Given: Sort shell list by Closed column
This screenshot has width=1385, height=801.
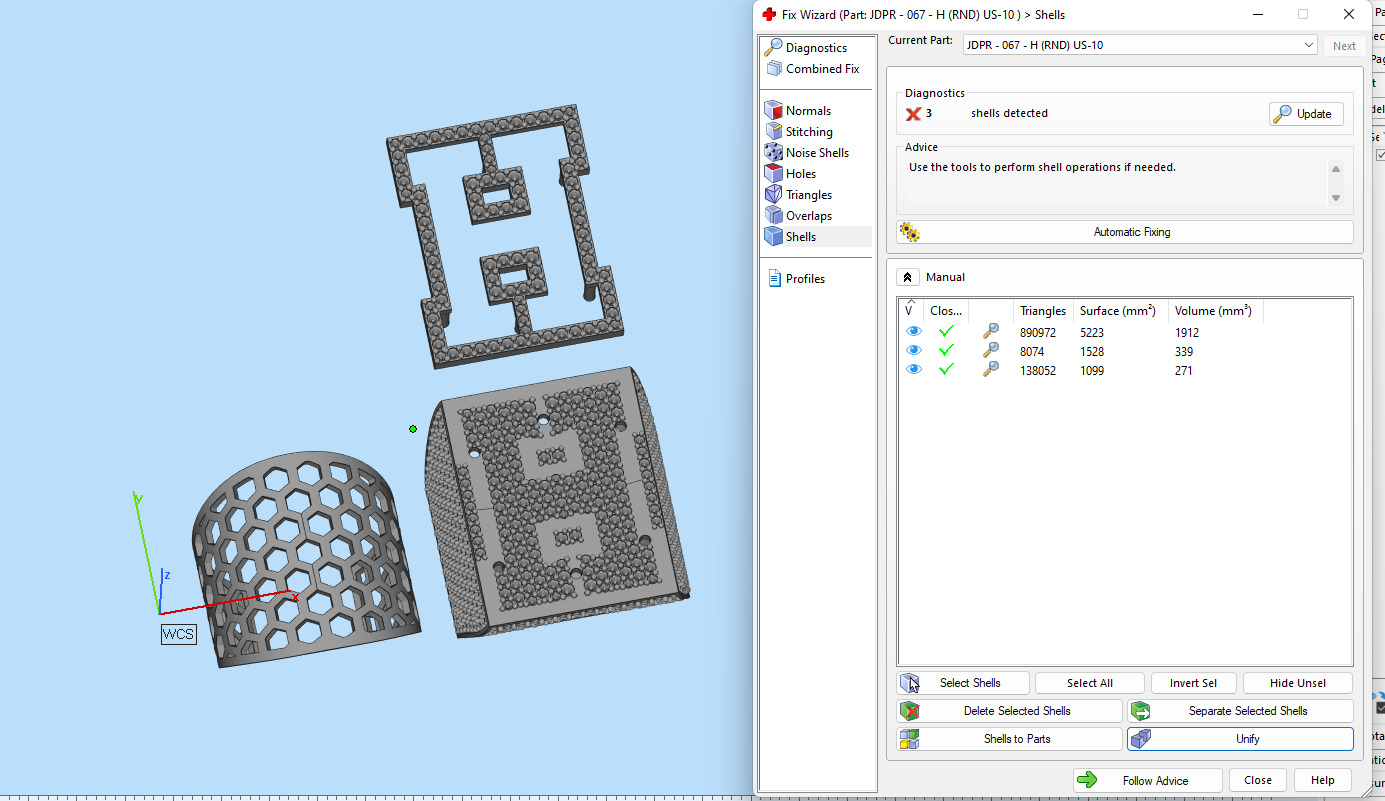Looking at the screenshot, I should click(x=946, y=311).
